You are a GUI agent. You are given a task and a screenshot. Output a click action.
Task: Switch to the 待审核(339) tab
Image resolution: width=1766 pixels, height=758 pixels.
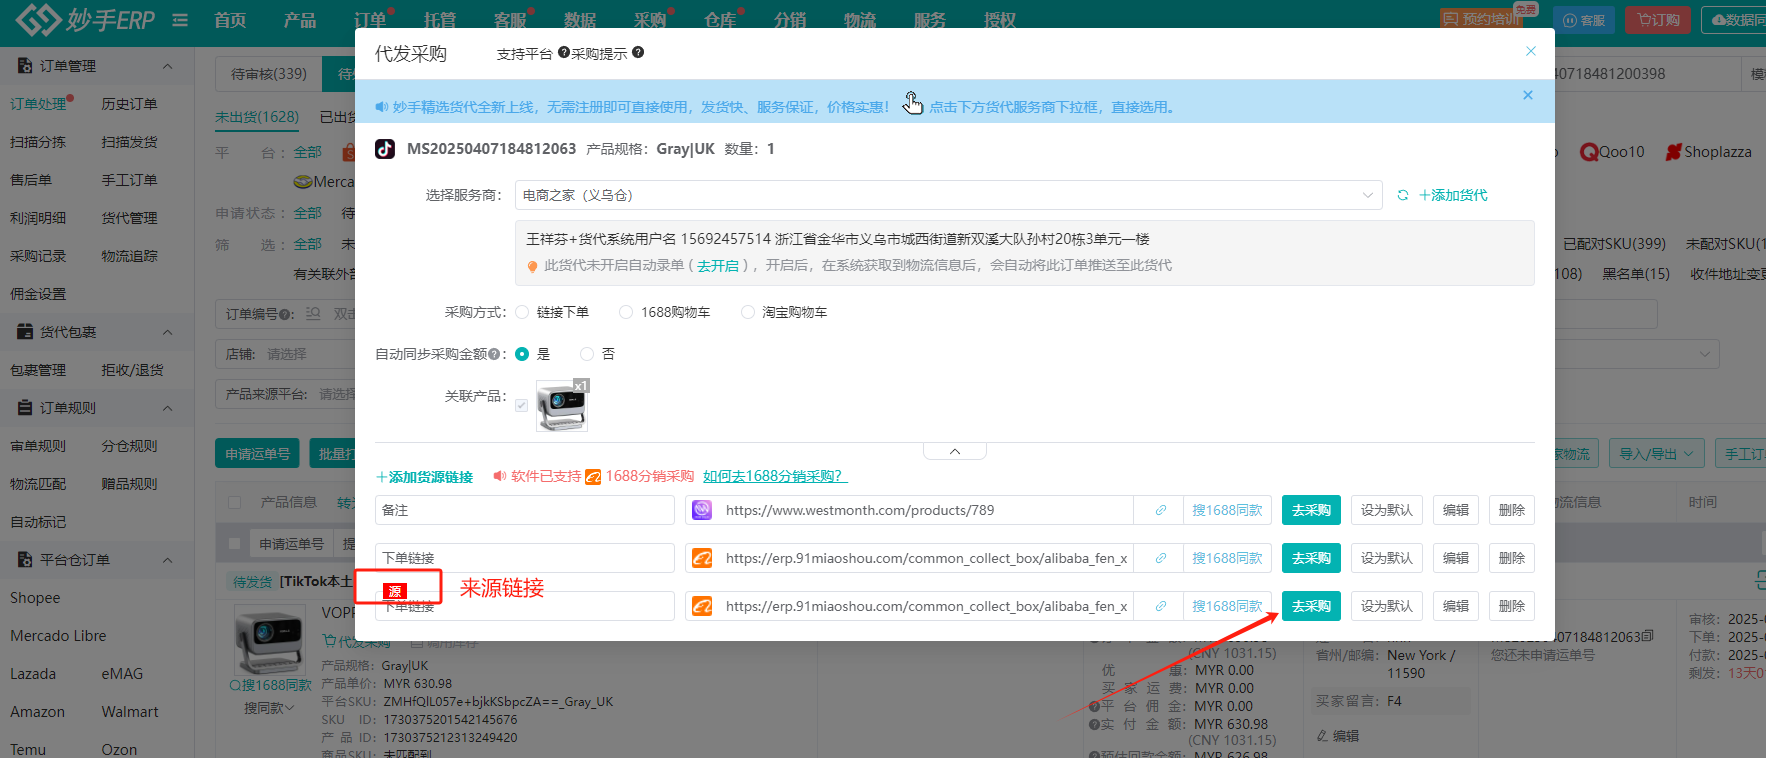269,74
